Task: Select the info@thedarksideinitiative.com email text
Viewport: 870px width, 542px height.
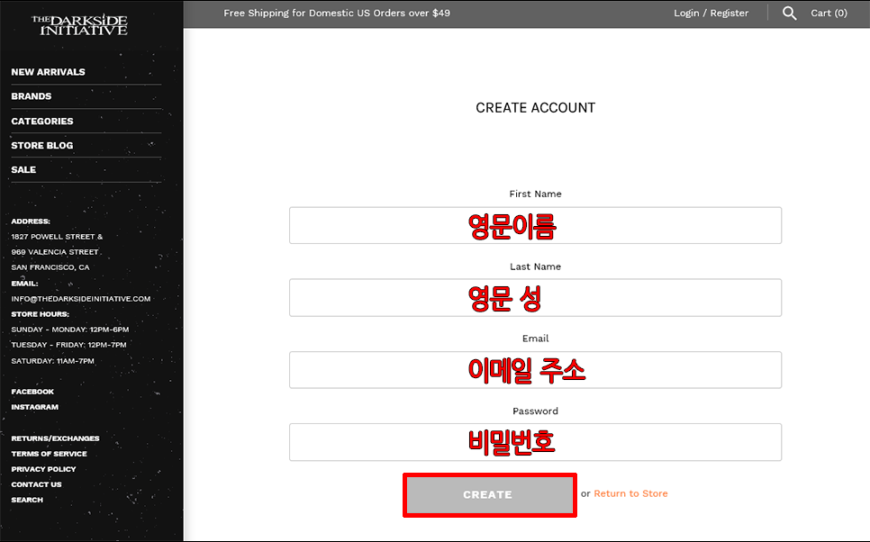Action: [x=80, y=299]
